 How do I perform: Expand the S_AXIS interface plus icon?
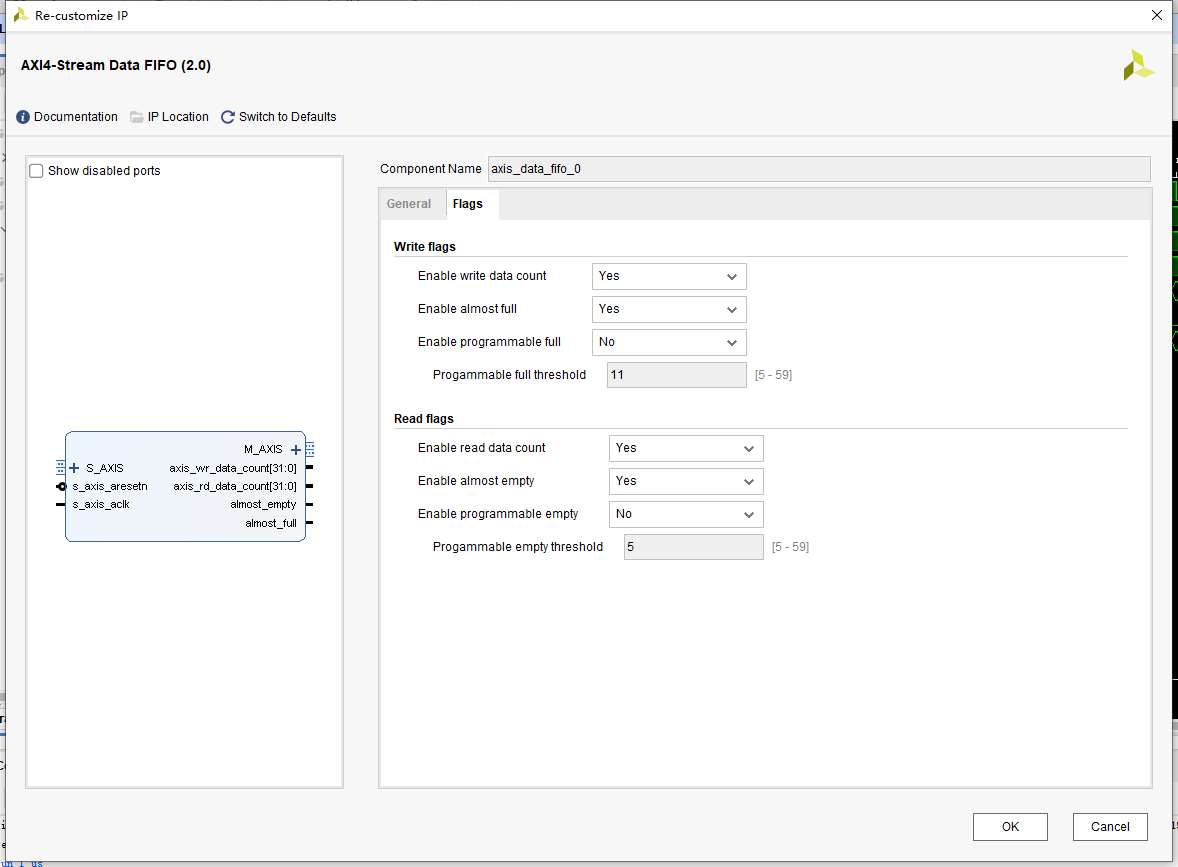click(74, 468)
